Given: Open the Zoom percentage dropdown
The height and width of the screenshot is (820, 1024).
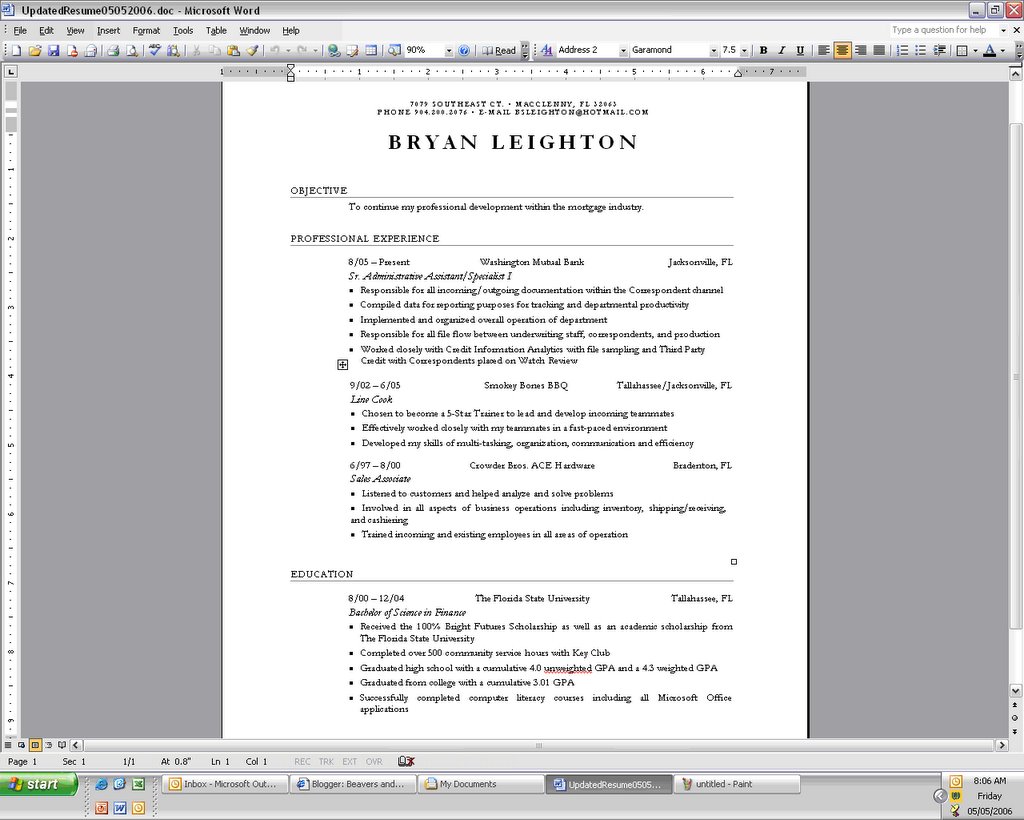Looking at the screenshot, I should coord(449,50).
